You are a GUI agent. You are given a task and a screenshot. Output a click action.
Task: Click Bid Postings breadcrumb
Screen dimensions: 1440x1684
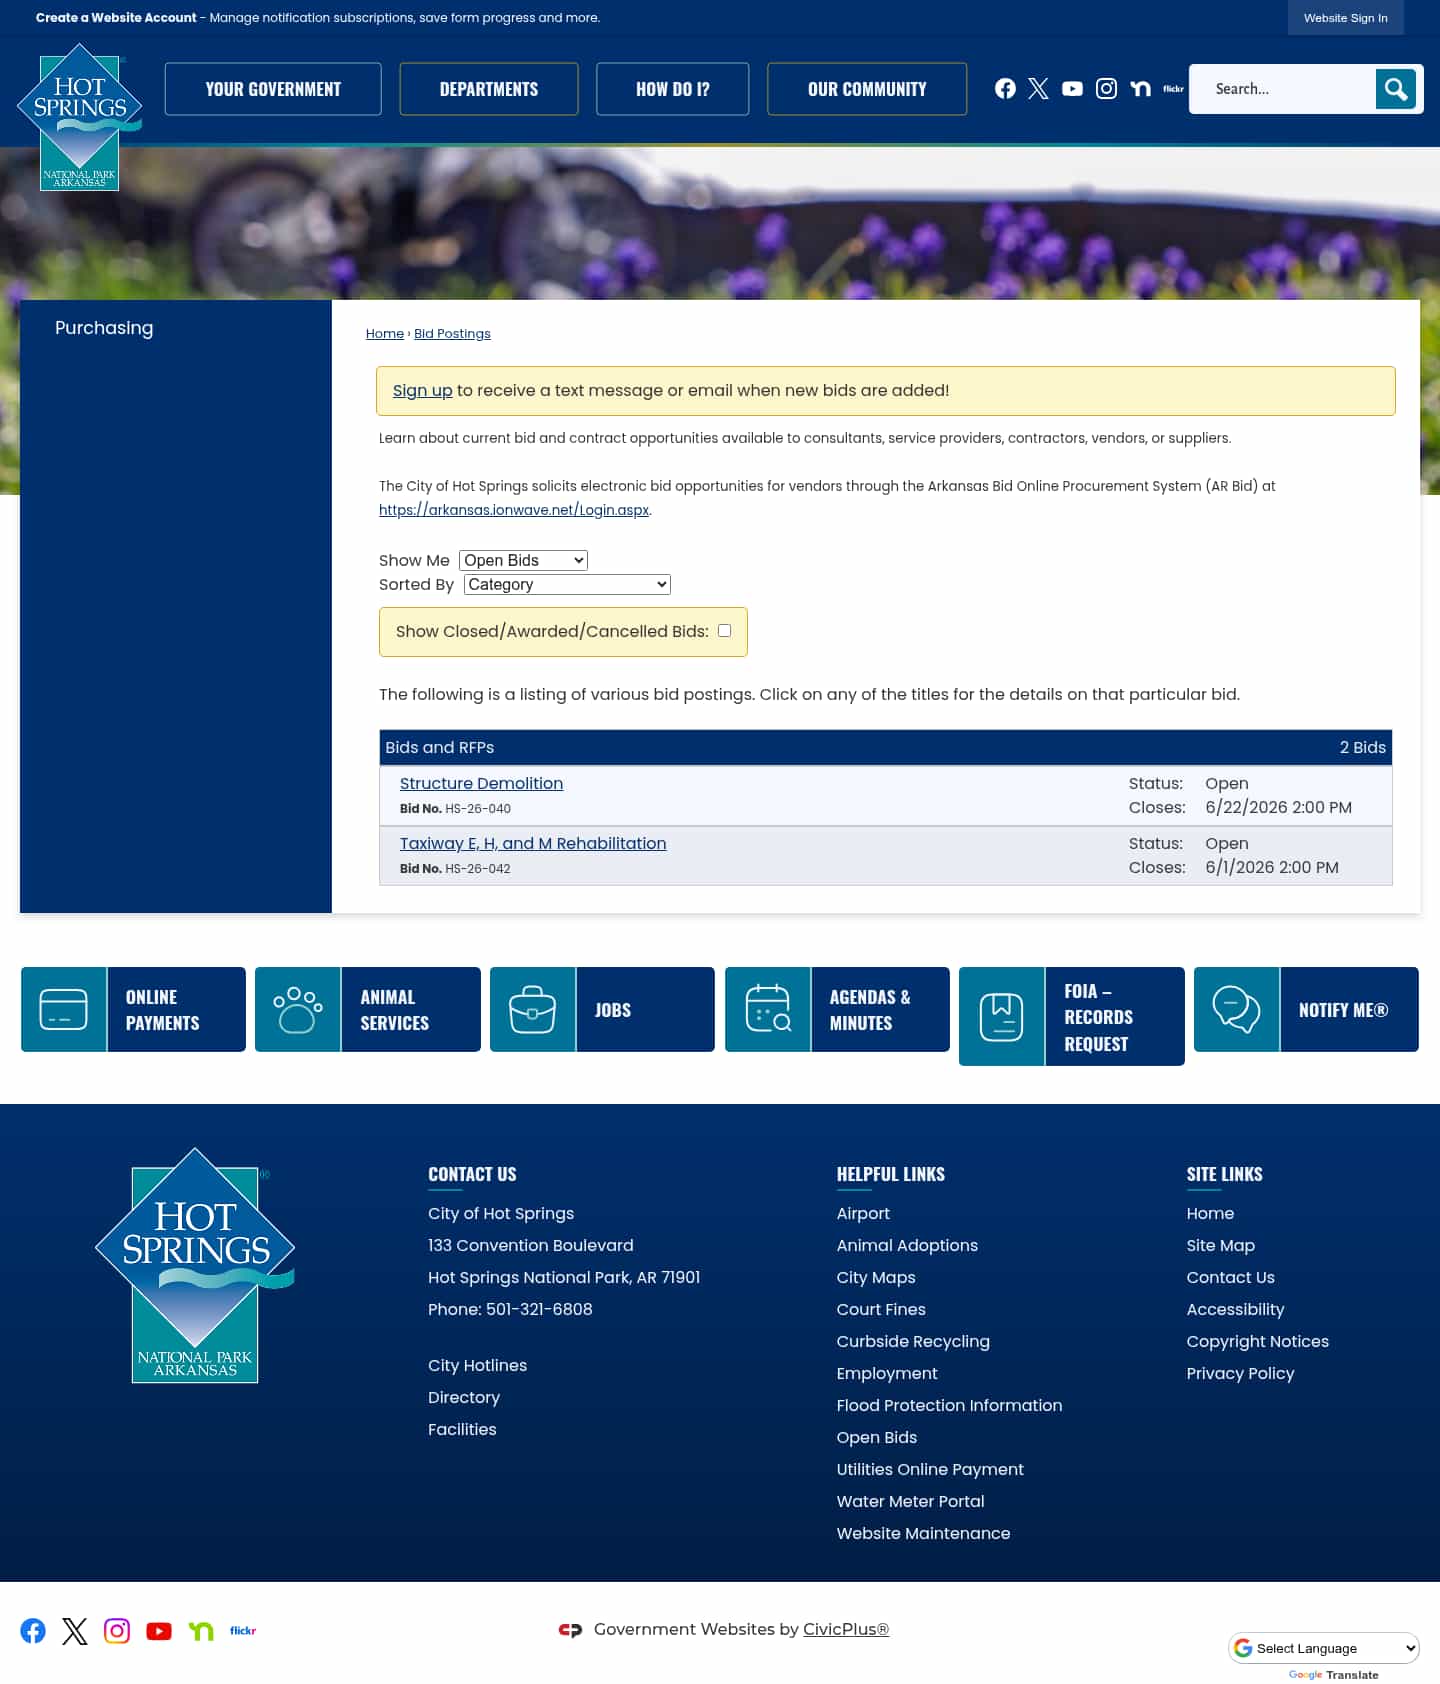tap(452, 334)
